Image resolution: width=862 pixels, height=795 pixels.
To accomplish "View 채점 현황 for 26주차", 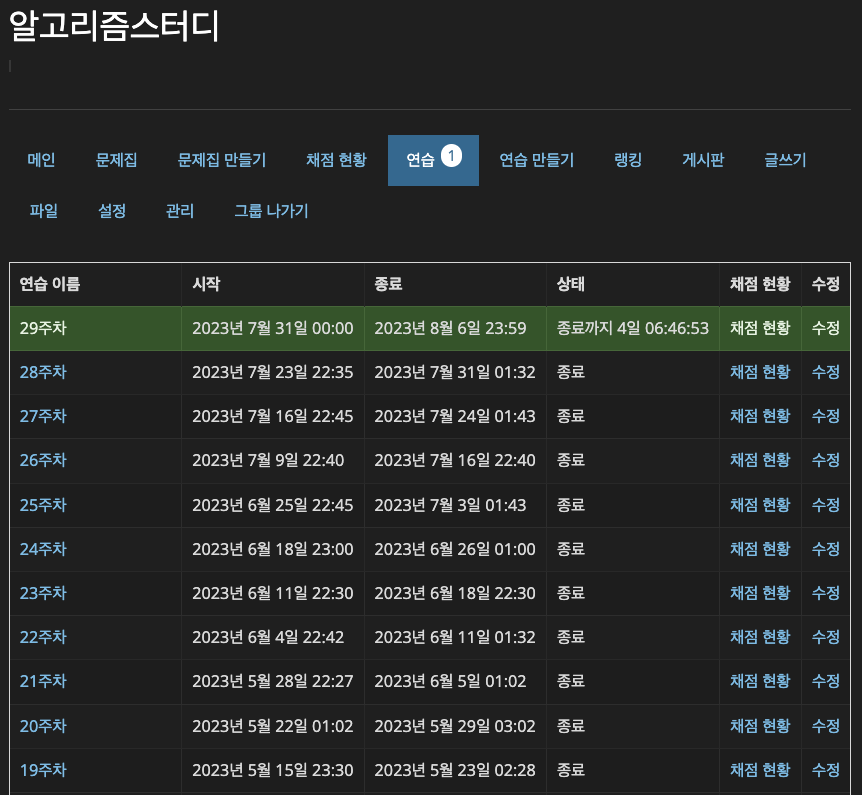I will (760, 460).
